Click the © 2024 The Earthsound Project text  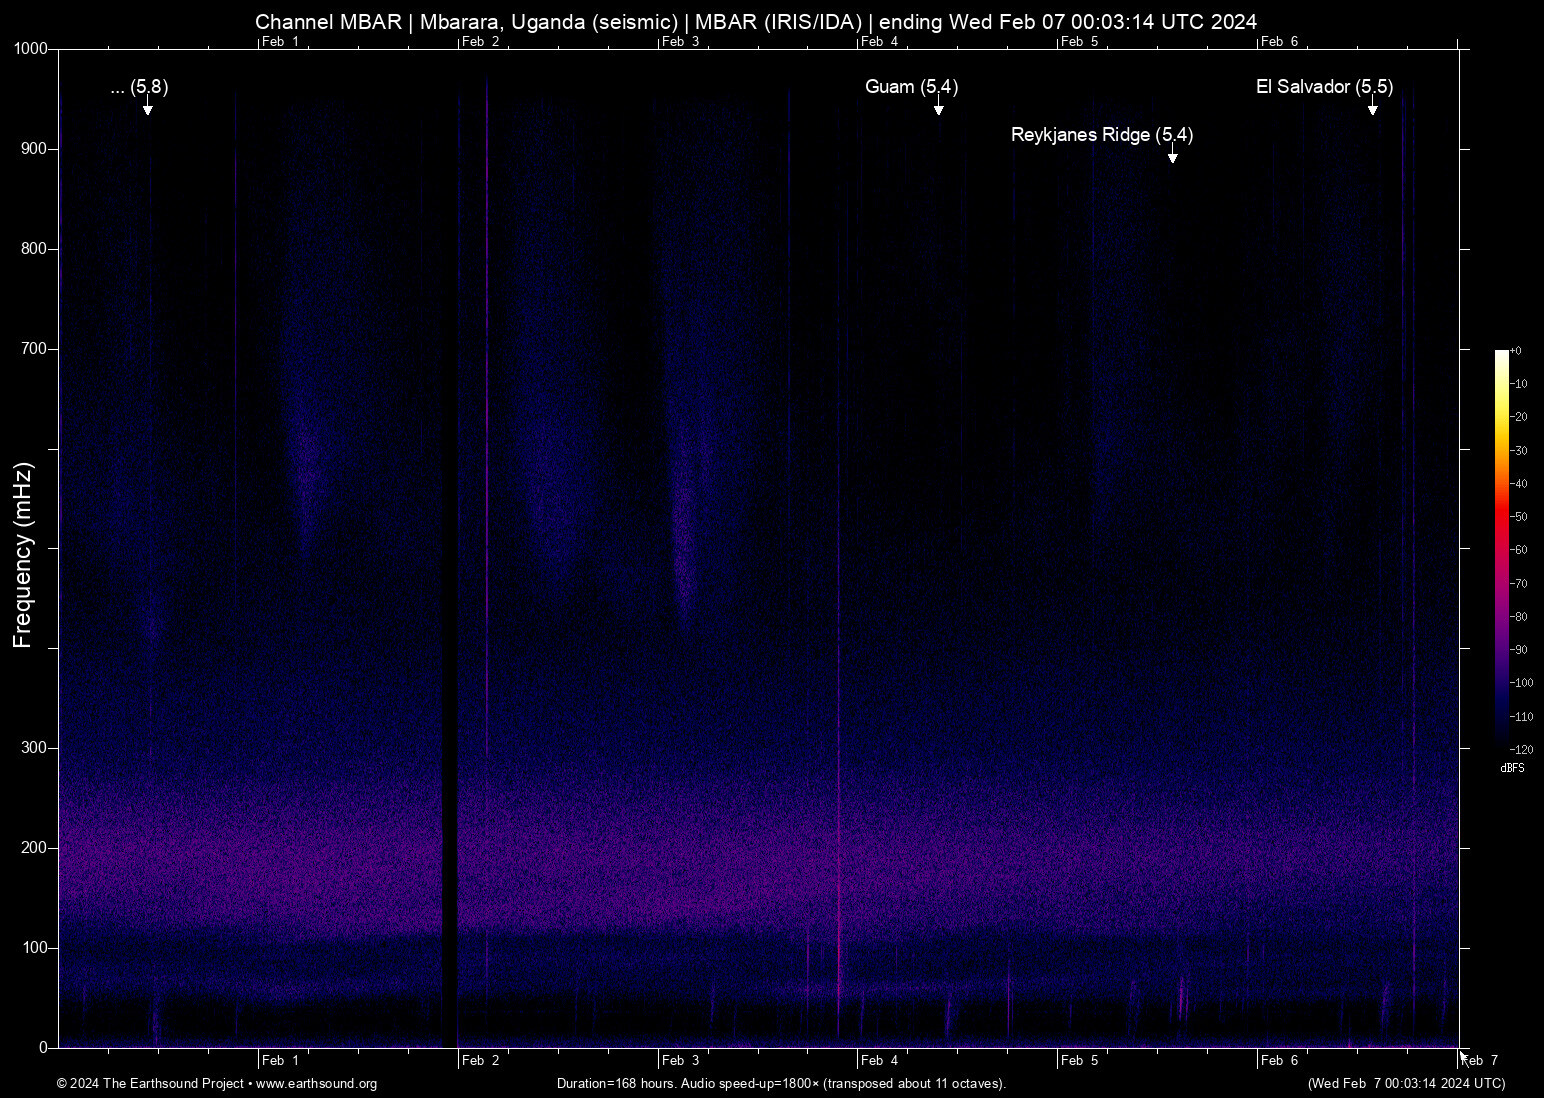coord(151,1084)
